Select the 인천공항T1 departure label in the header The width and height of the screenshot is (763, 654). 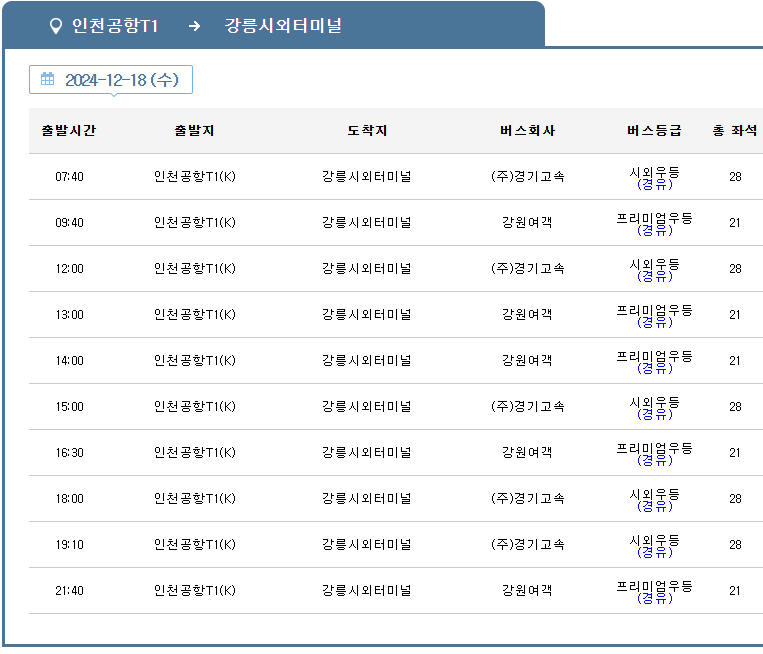coord(115,26)
